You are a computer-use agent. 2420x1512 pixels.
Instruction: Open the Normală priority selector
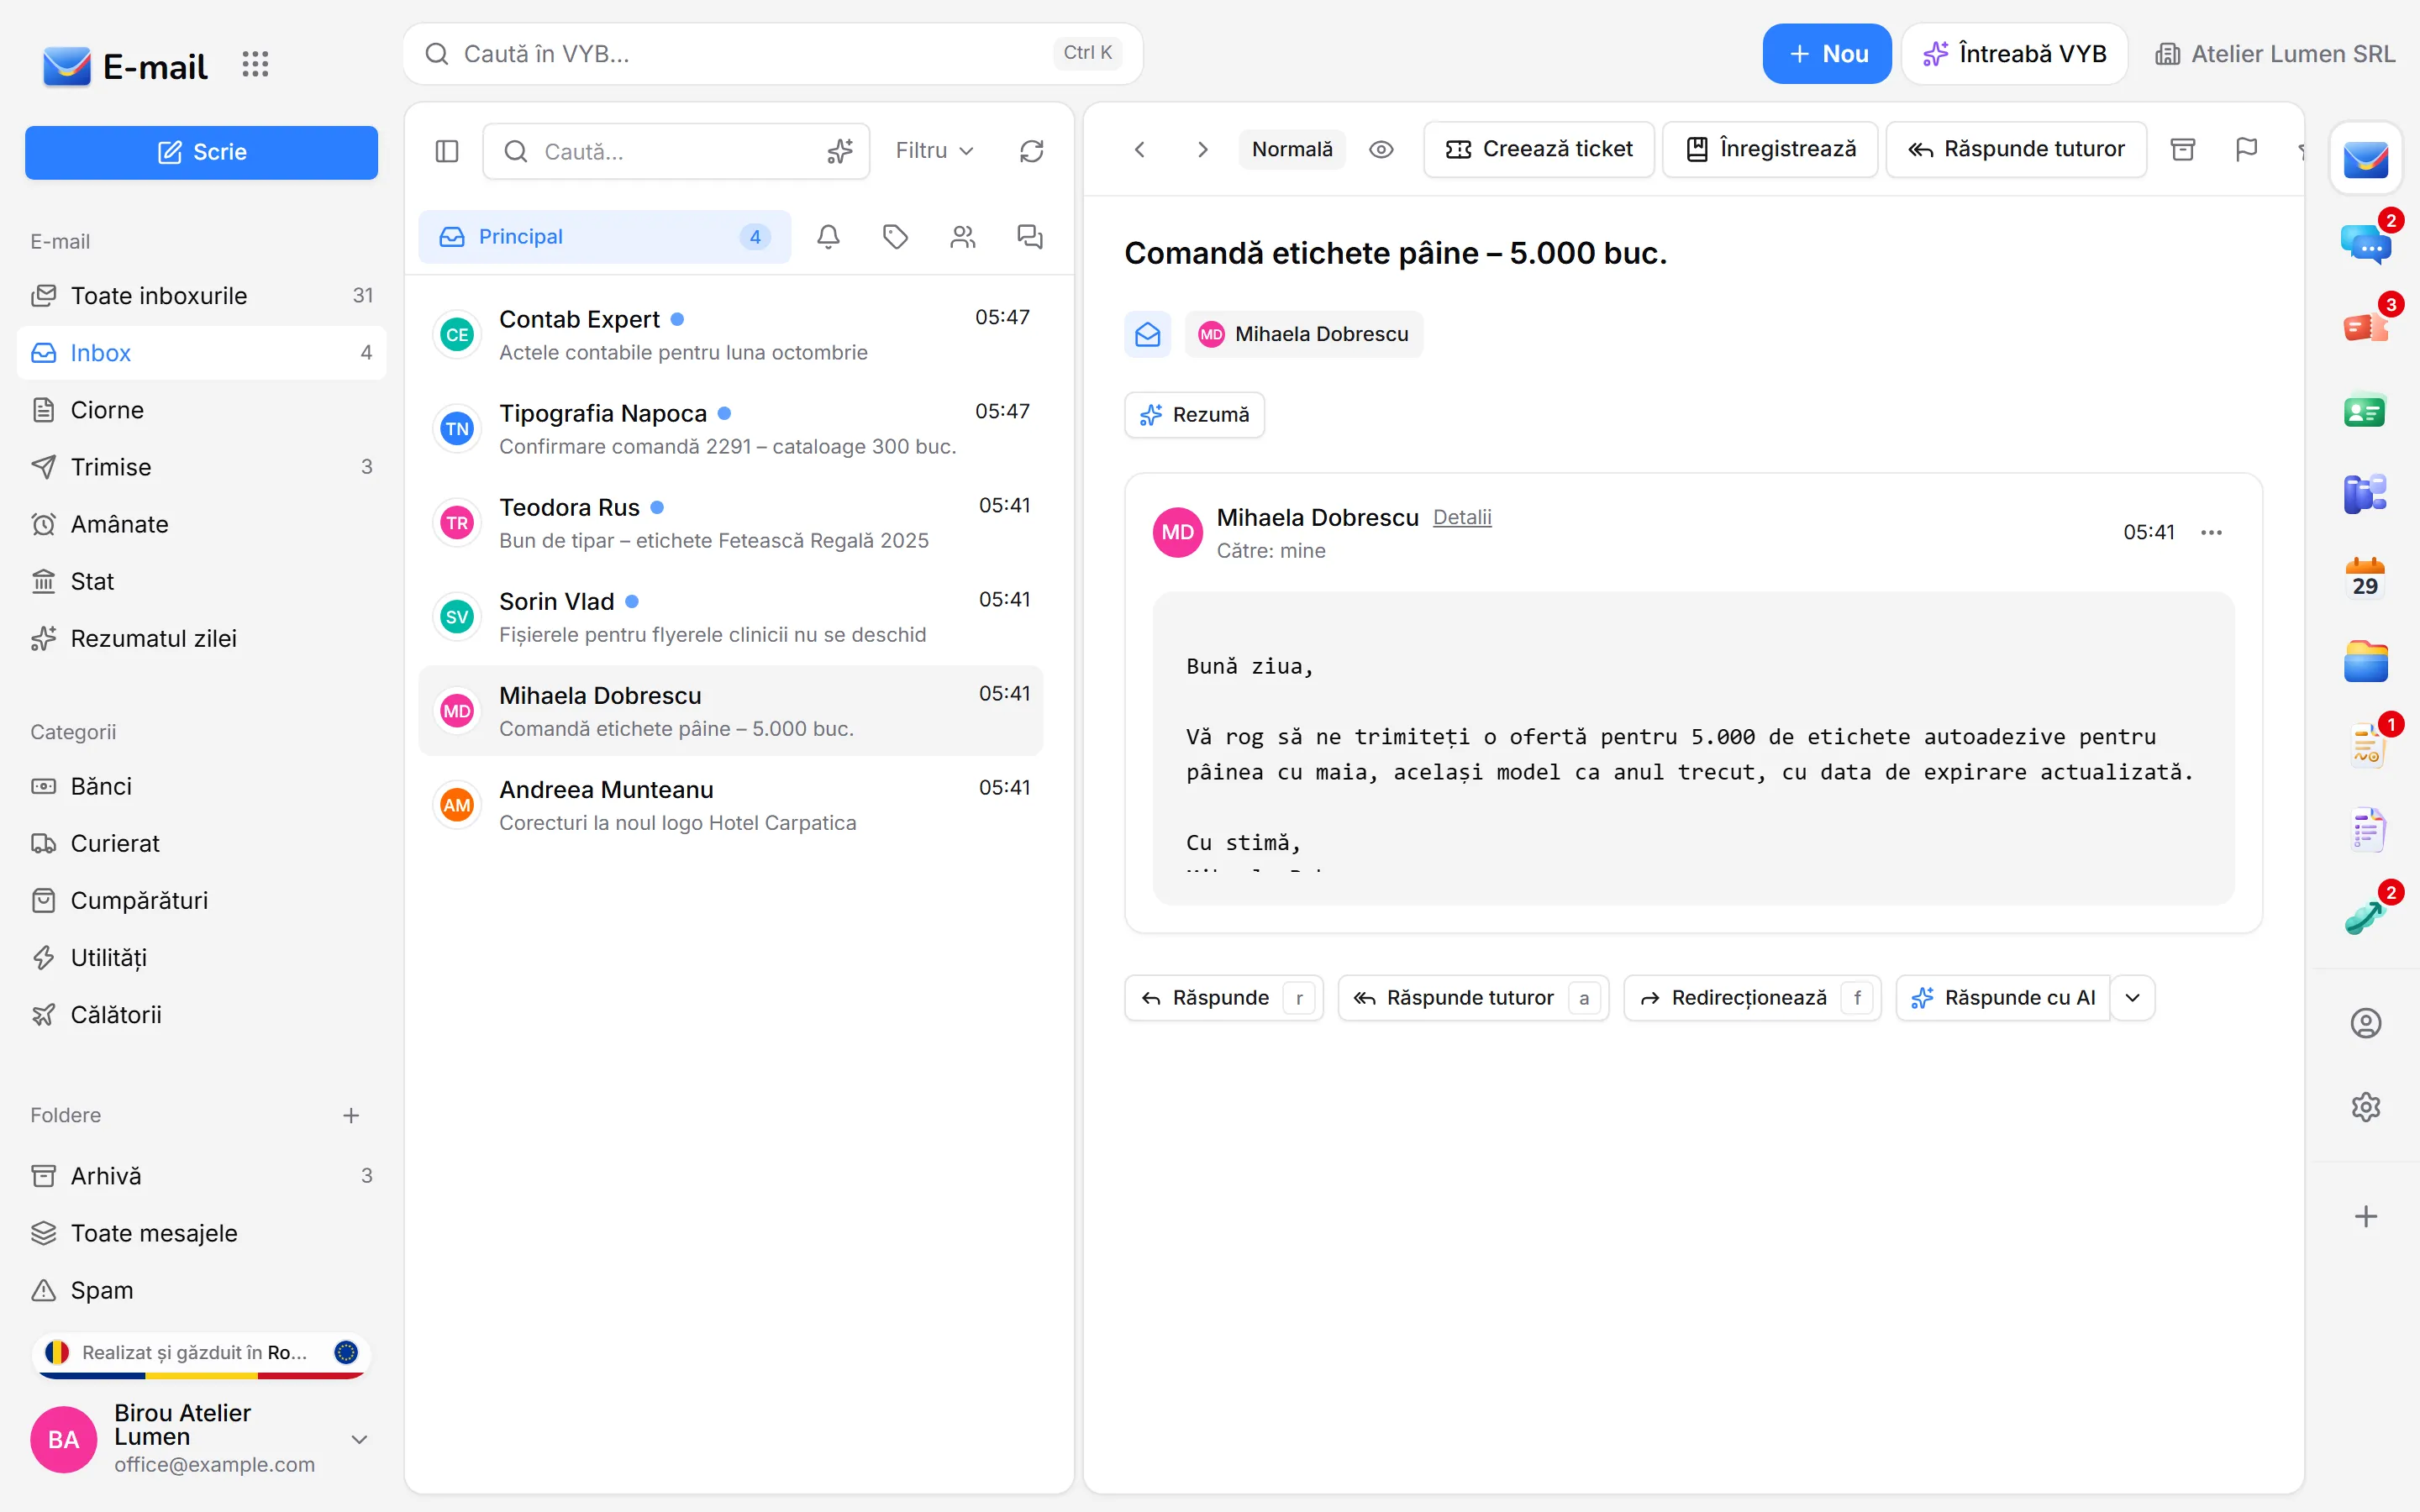coord(1292,150)
